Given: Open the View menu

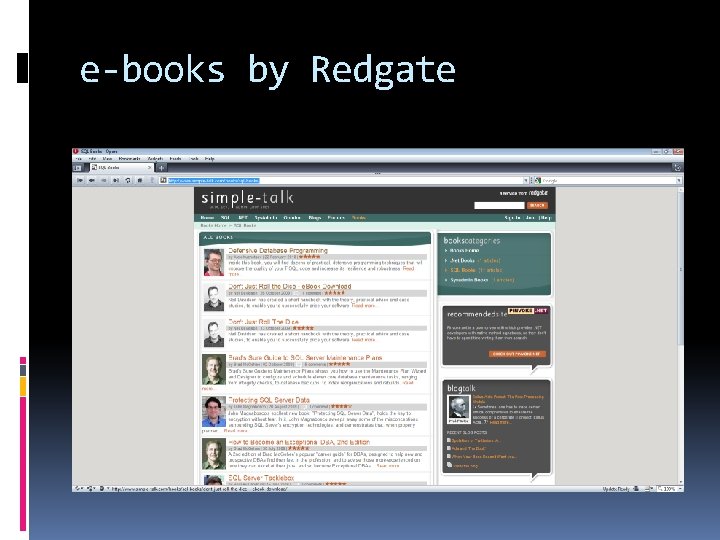Looking at the screenshot, I should pyautogui.click(x=107, y=159).
